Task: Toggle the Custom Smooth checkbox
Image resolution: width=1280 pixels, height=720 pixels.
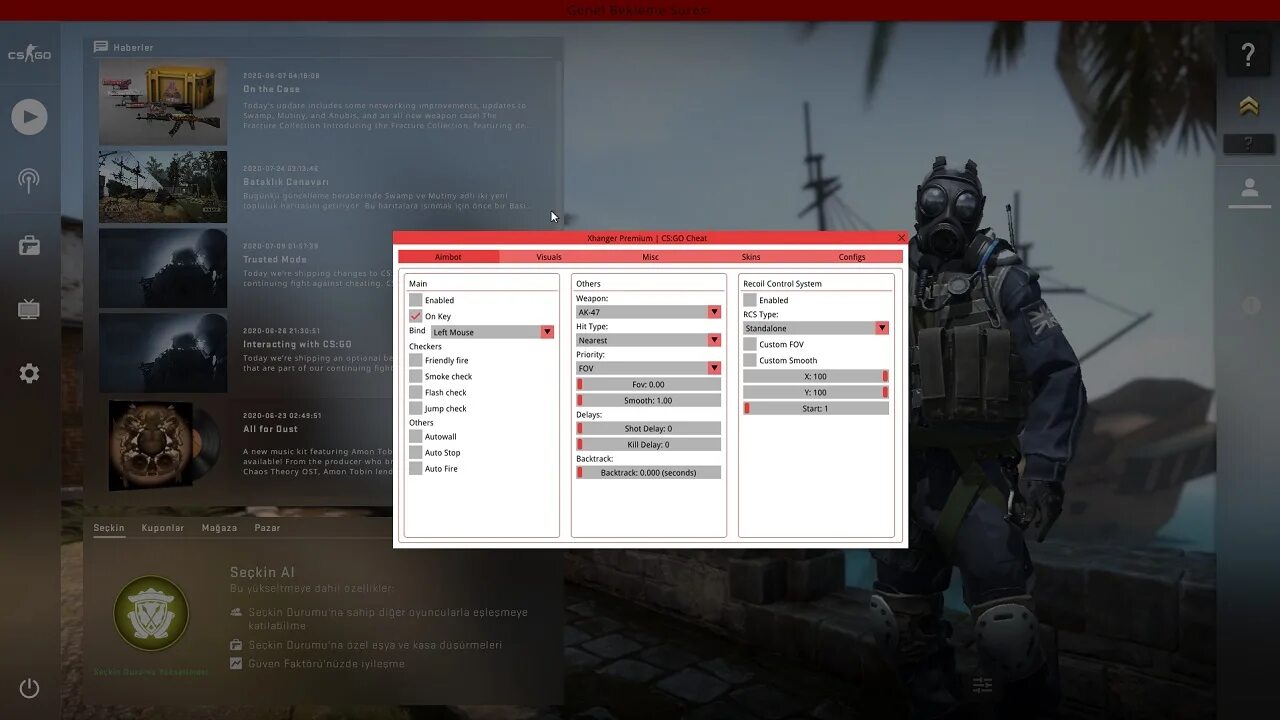Action: click(750, 360)
